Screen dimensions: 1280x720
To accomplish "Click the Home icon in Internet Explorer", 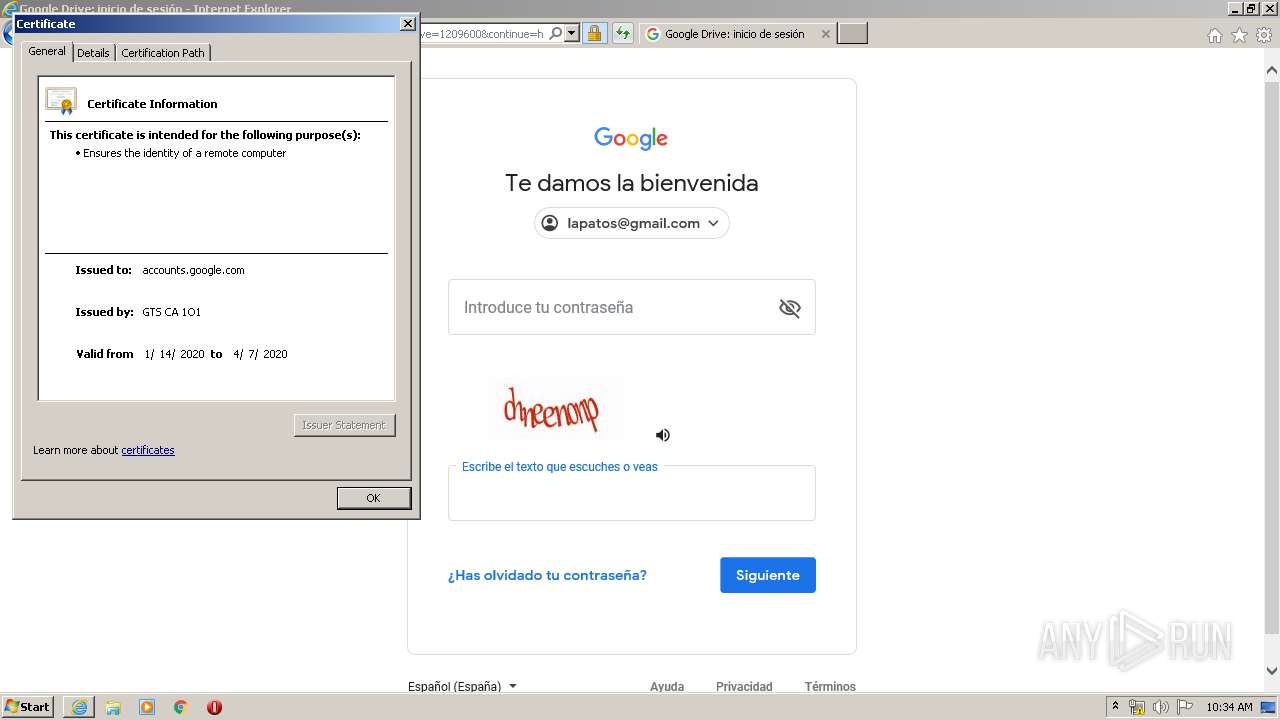I will click(1214, 35).
